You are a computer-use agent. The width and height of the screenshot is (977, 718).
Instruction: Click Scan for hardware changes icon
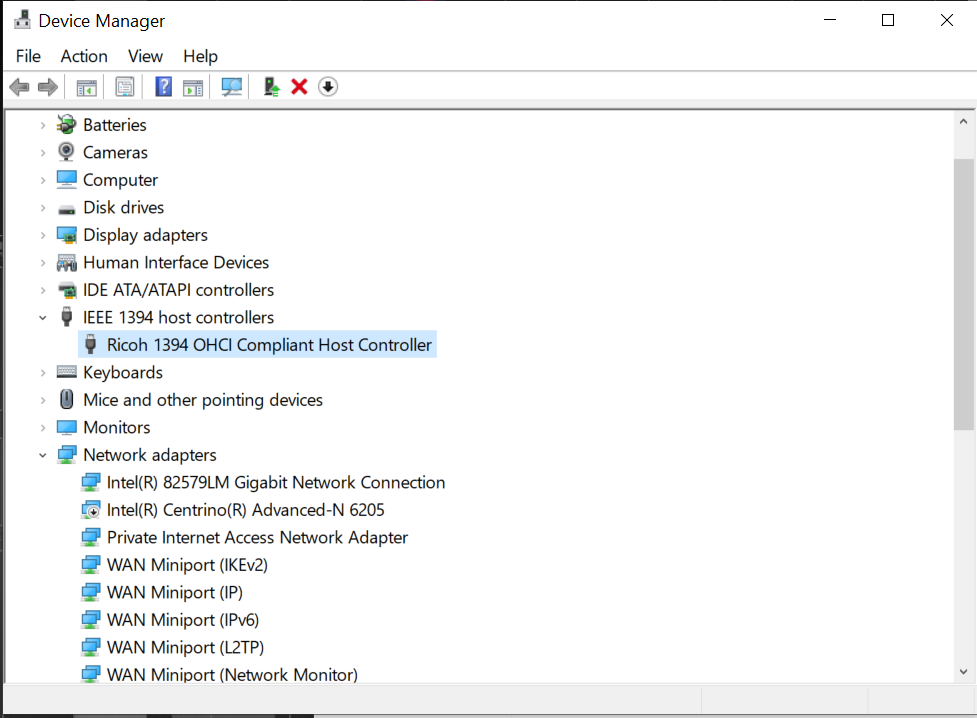tap(232, 87)
